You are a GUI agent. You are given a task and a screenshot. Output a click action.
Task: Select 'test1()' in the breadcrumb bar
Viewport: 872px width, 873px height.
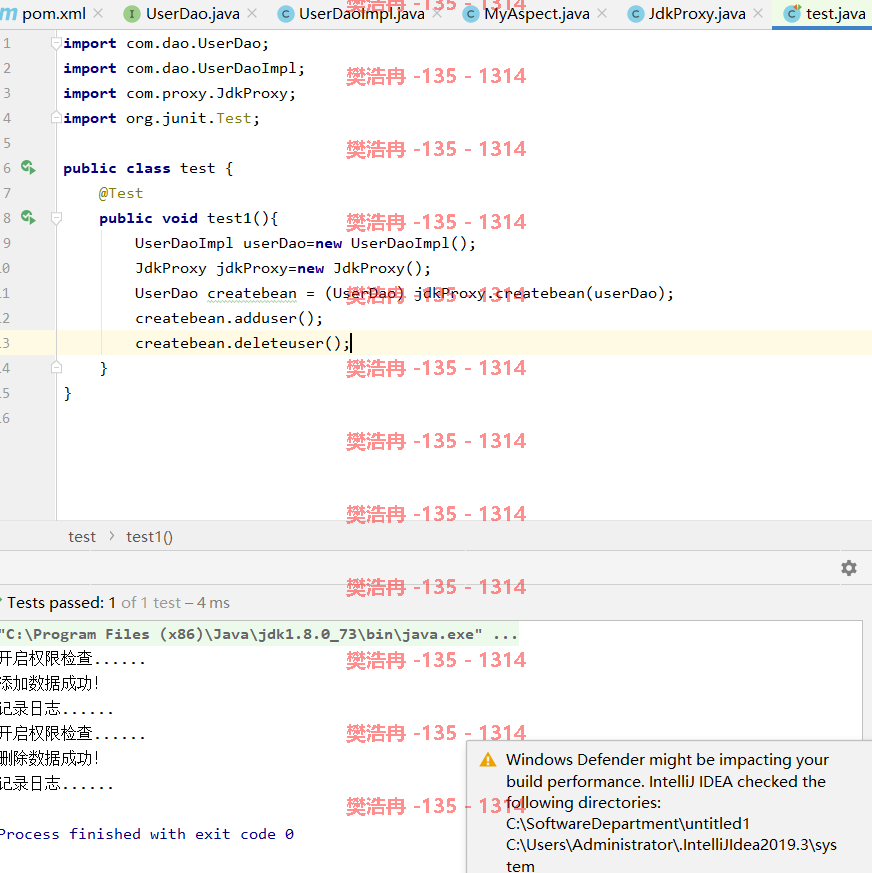(149, 537)
